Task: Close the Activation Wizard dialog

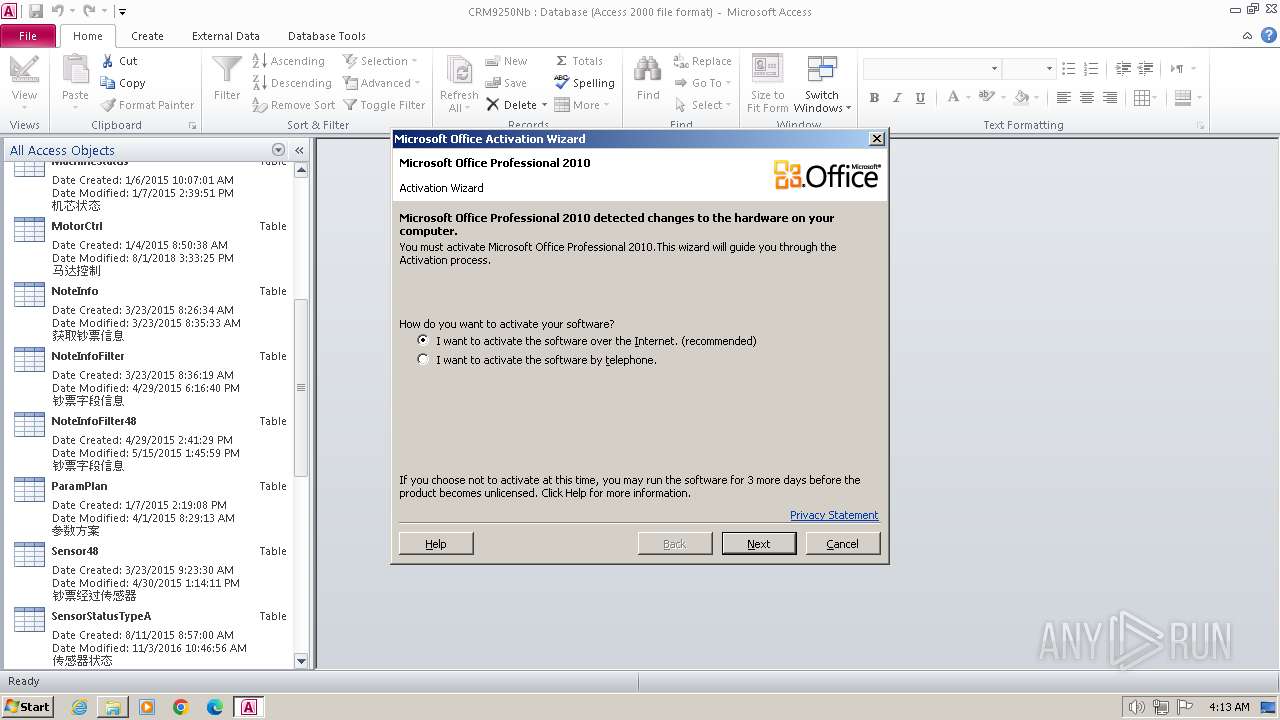Action: (x=877, y=139)
